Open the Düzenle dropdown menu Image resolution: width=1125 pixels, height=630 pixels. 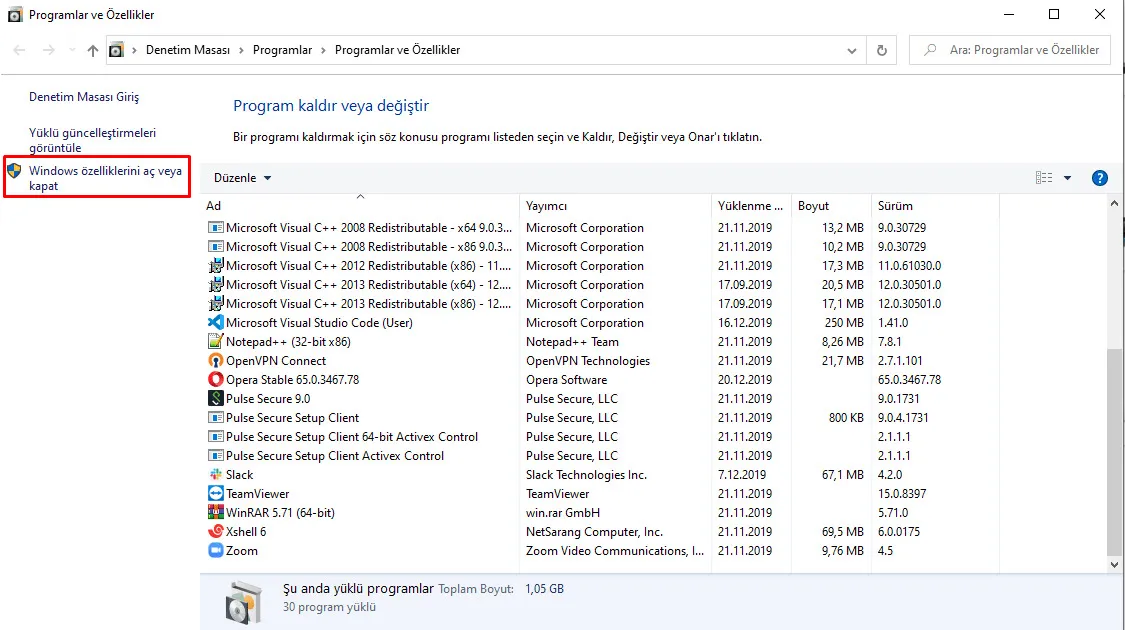(243, 178)
